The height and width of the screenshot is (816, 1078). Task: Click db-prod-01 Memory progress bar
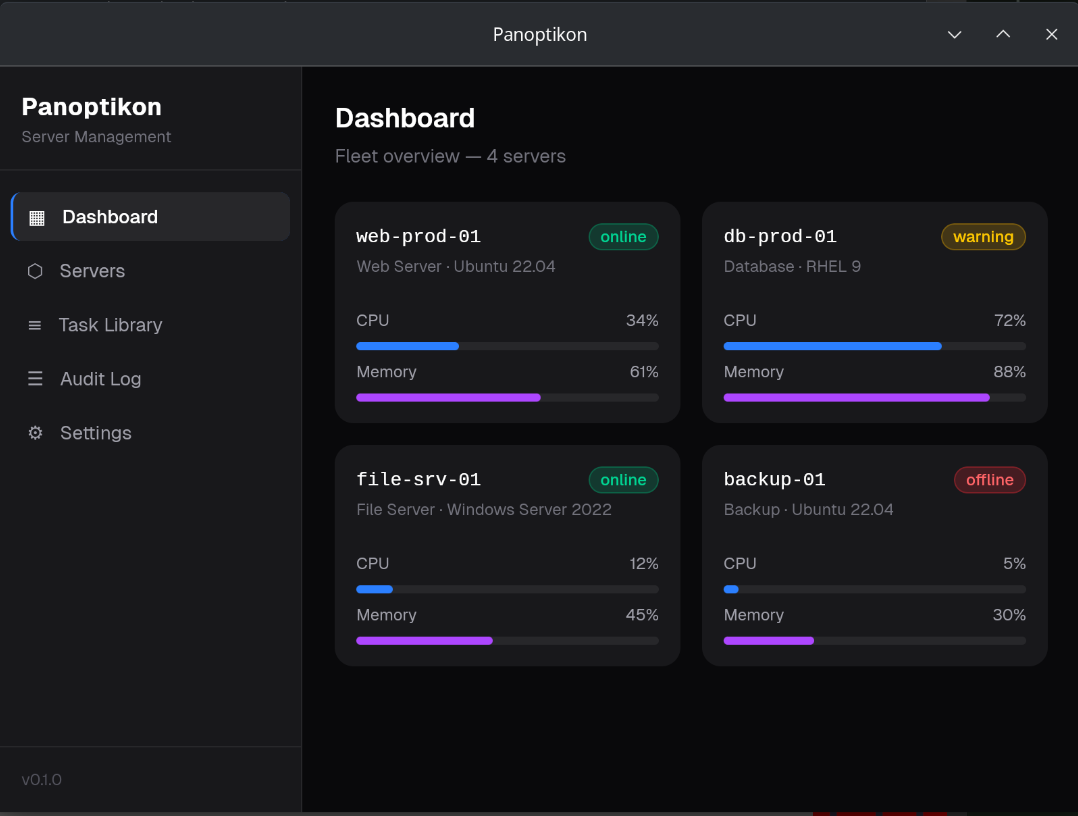point(874,397)
